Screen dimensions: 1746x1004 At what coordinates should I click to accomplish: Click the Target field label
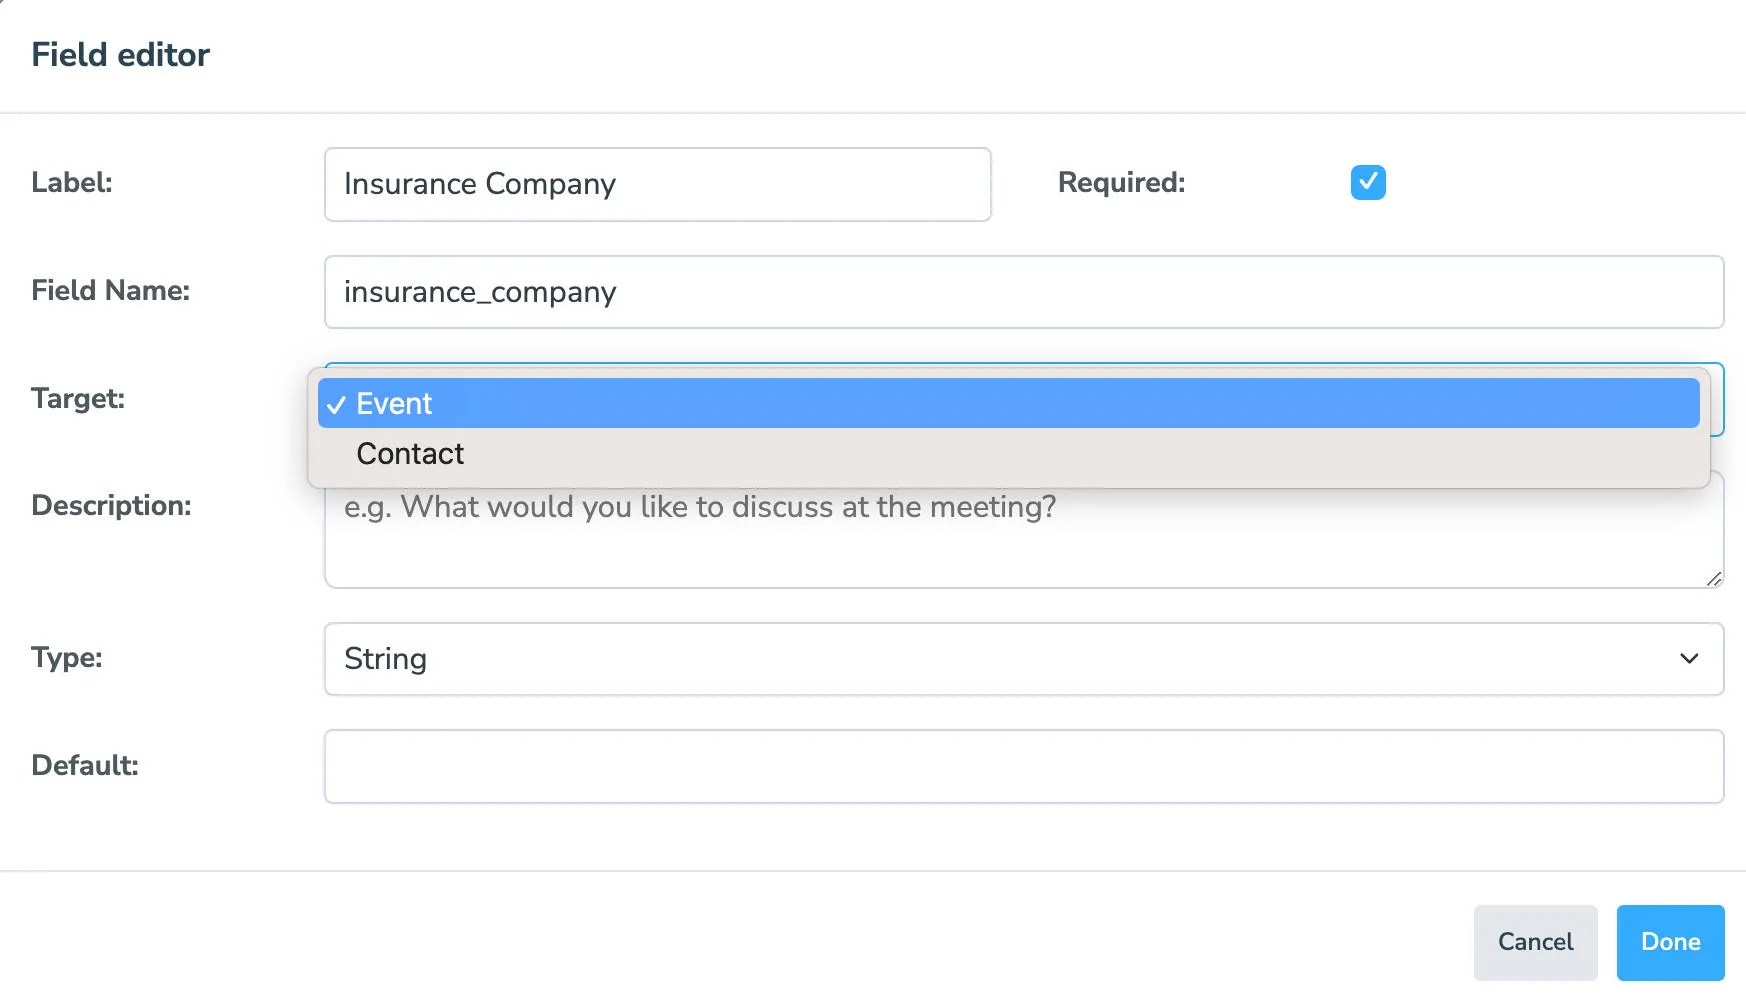pyautogui.click(x=77, y=398)
